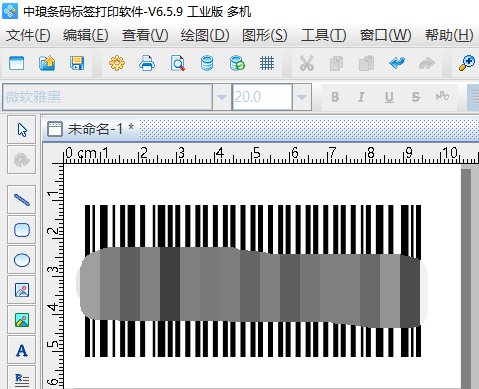Select the rounded rectangle tool
This screenshot has width=479, height=389.
coord(22,230)
